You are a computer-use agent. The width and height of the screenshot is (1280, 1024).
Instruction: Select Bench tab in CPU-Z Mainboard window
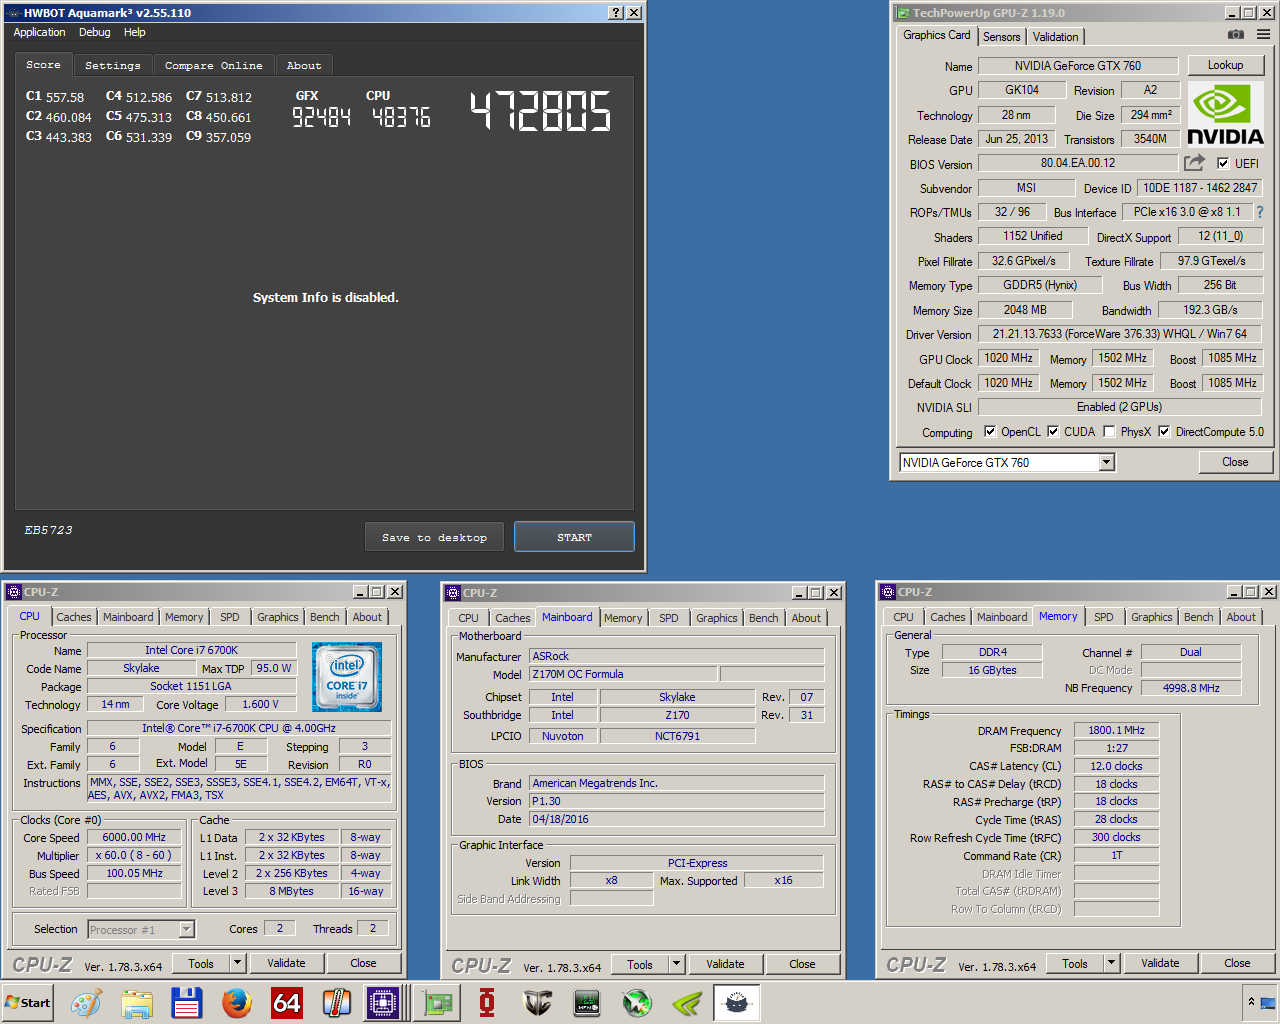(x=764, y=618)
